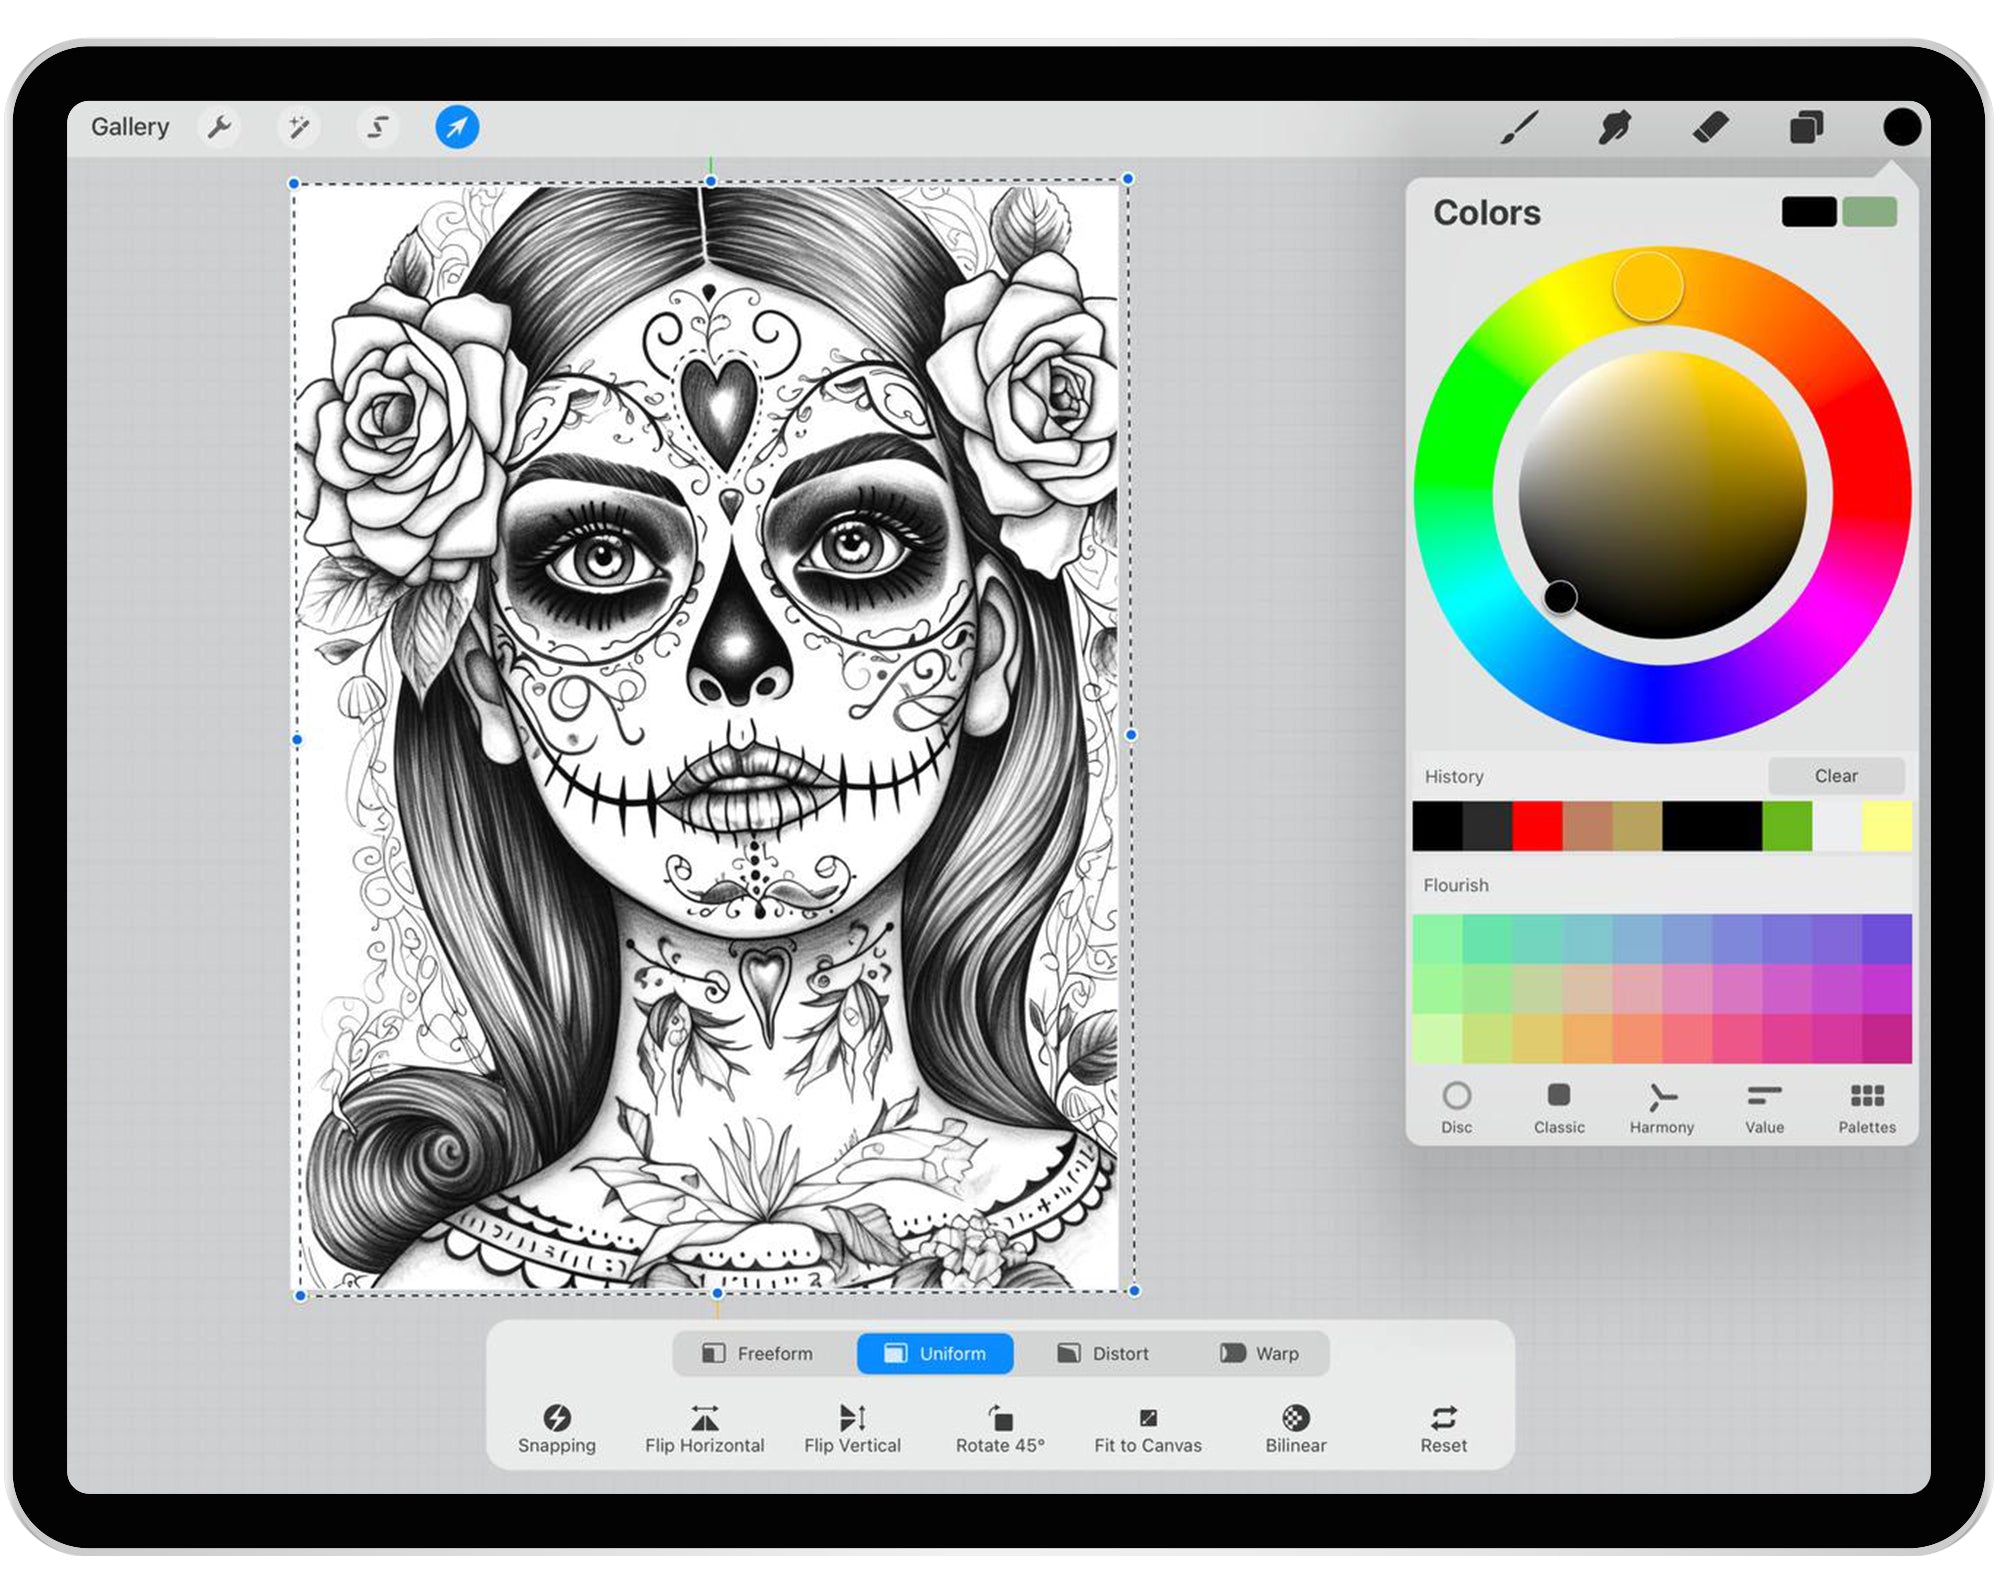2000x1589 pixels.
Task: Open the Selection tool
Action: tap(378, 127)
